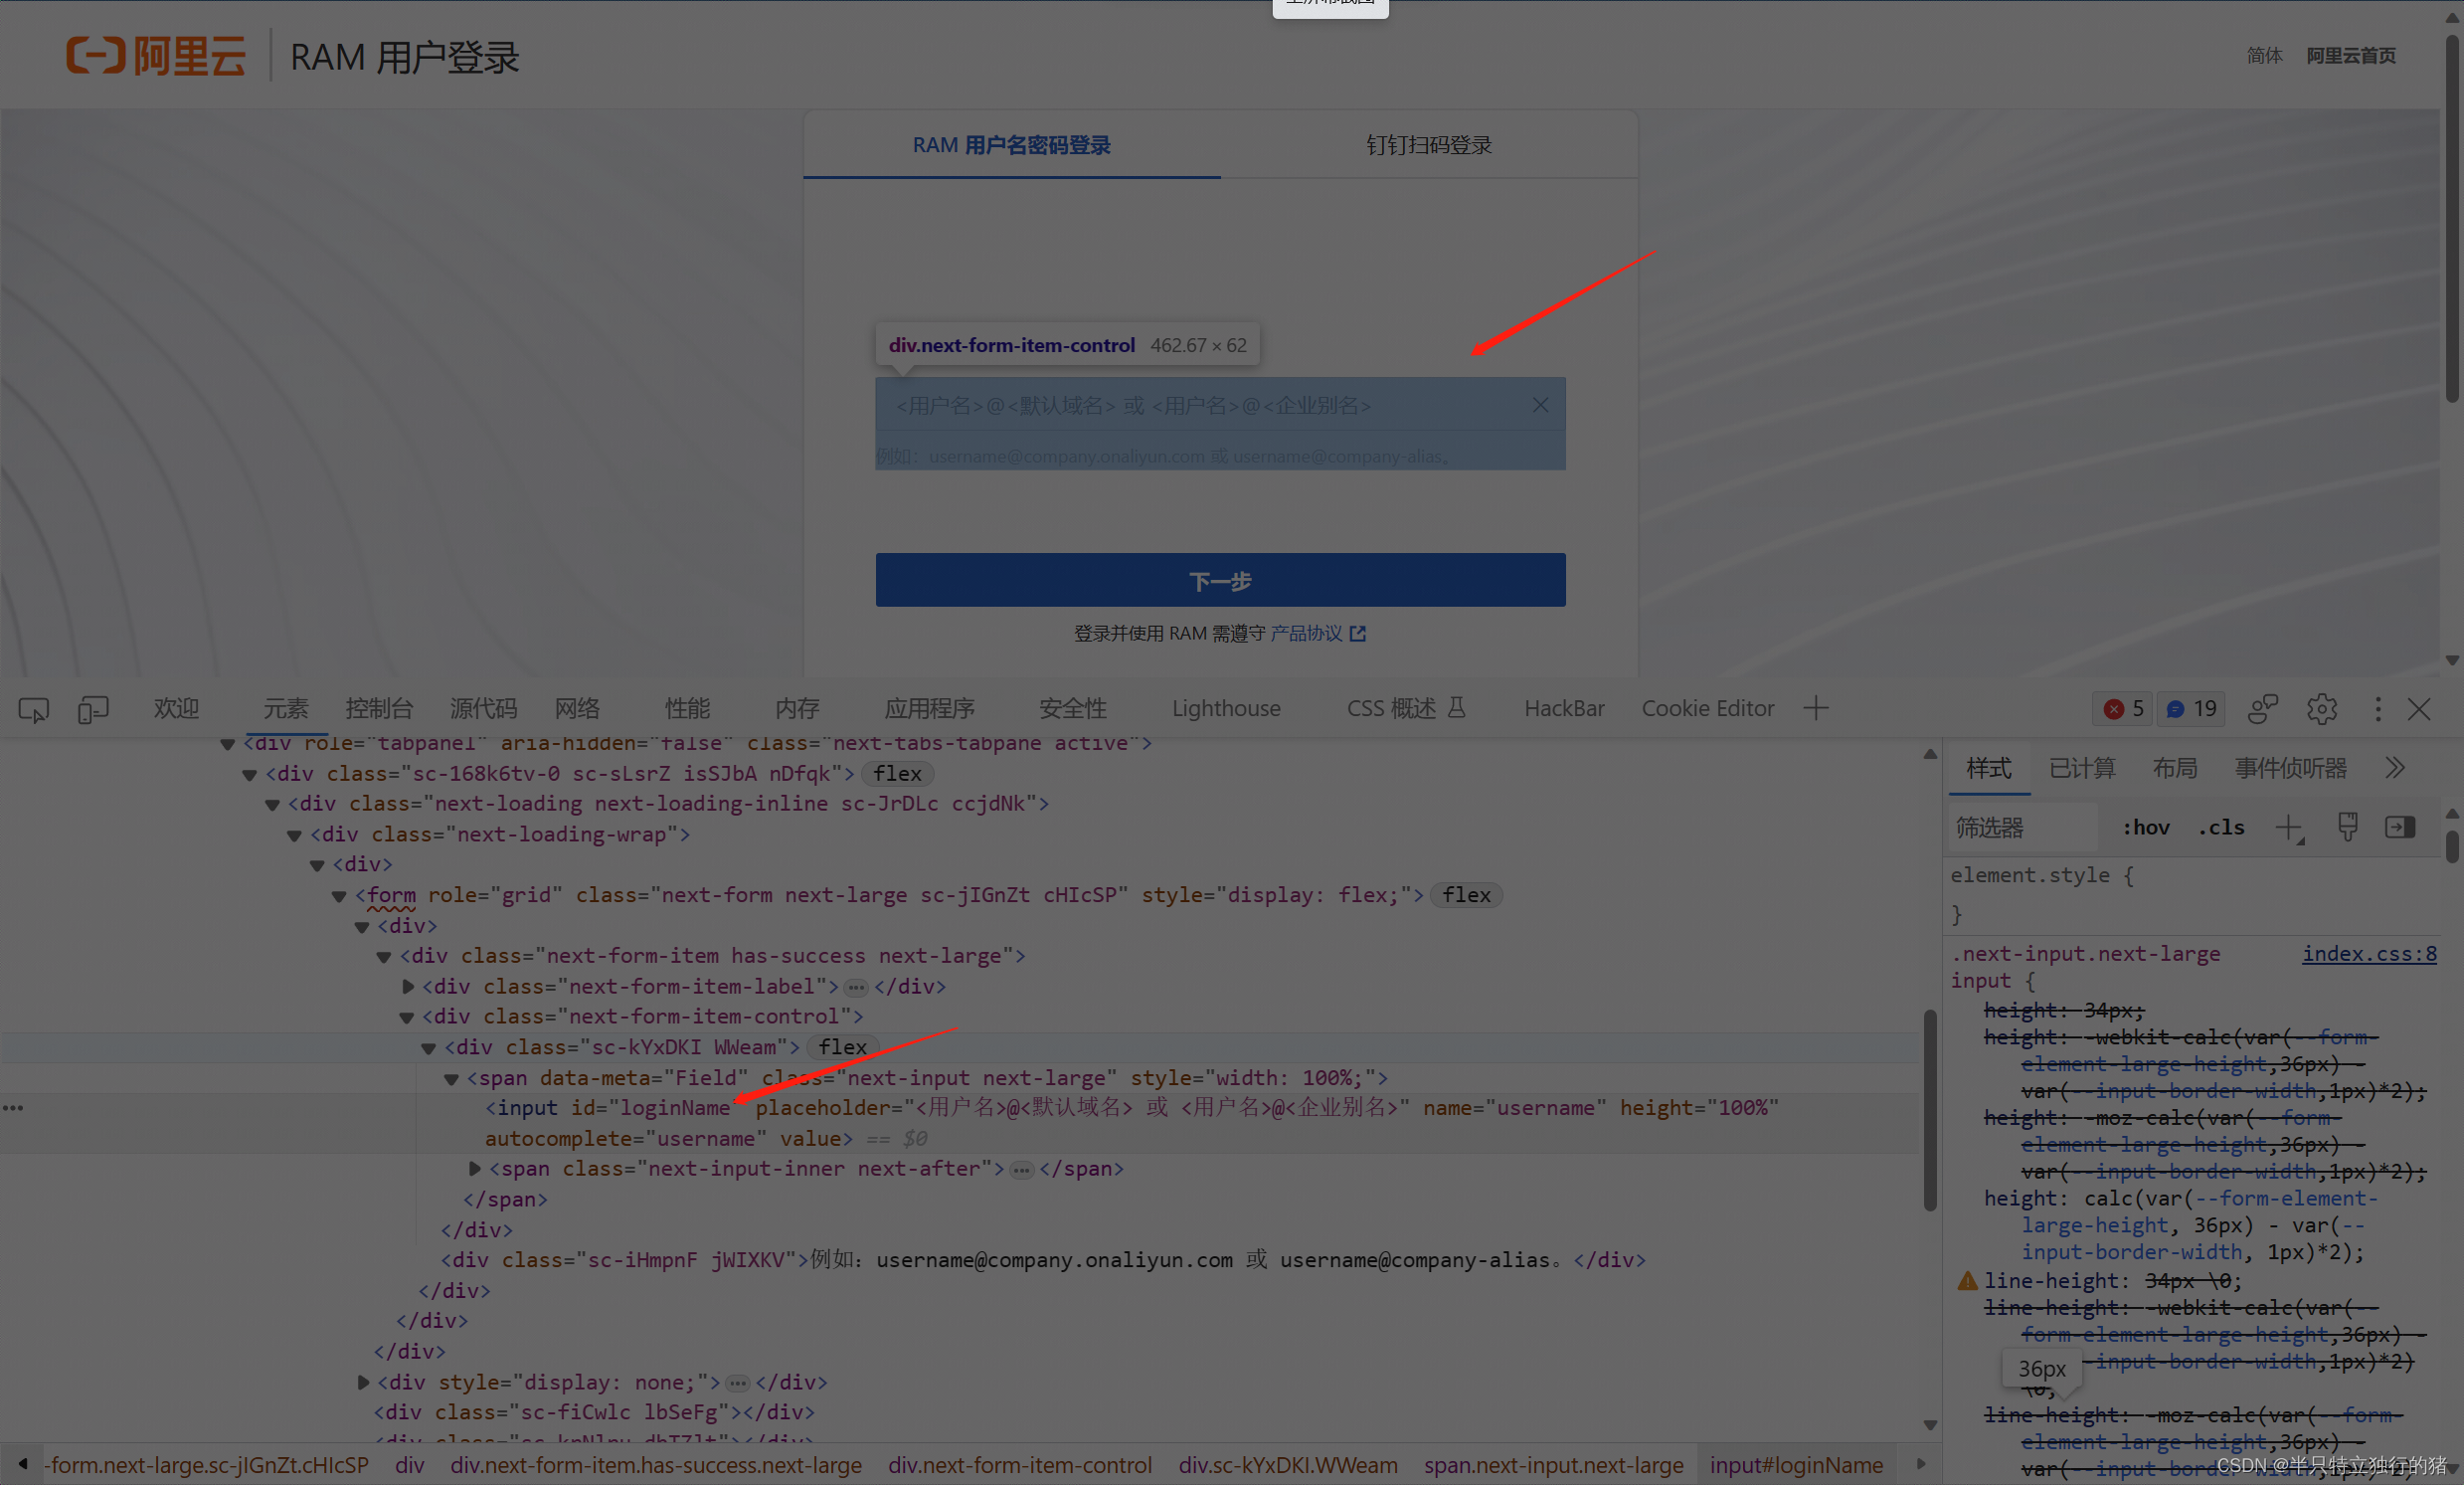Open the DevTools more options menu
This screenshot has width=2464, height=1485.
(2378, 709)
